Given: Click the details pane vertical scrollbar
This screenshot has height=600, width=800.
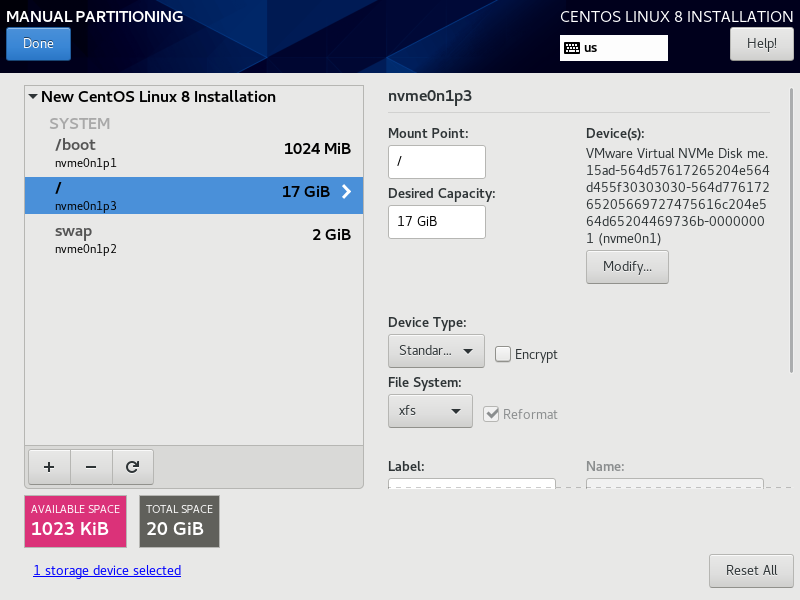Looking at the screenshot, I should coord(791,230).
